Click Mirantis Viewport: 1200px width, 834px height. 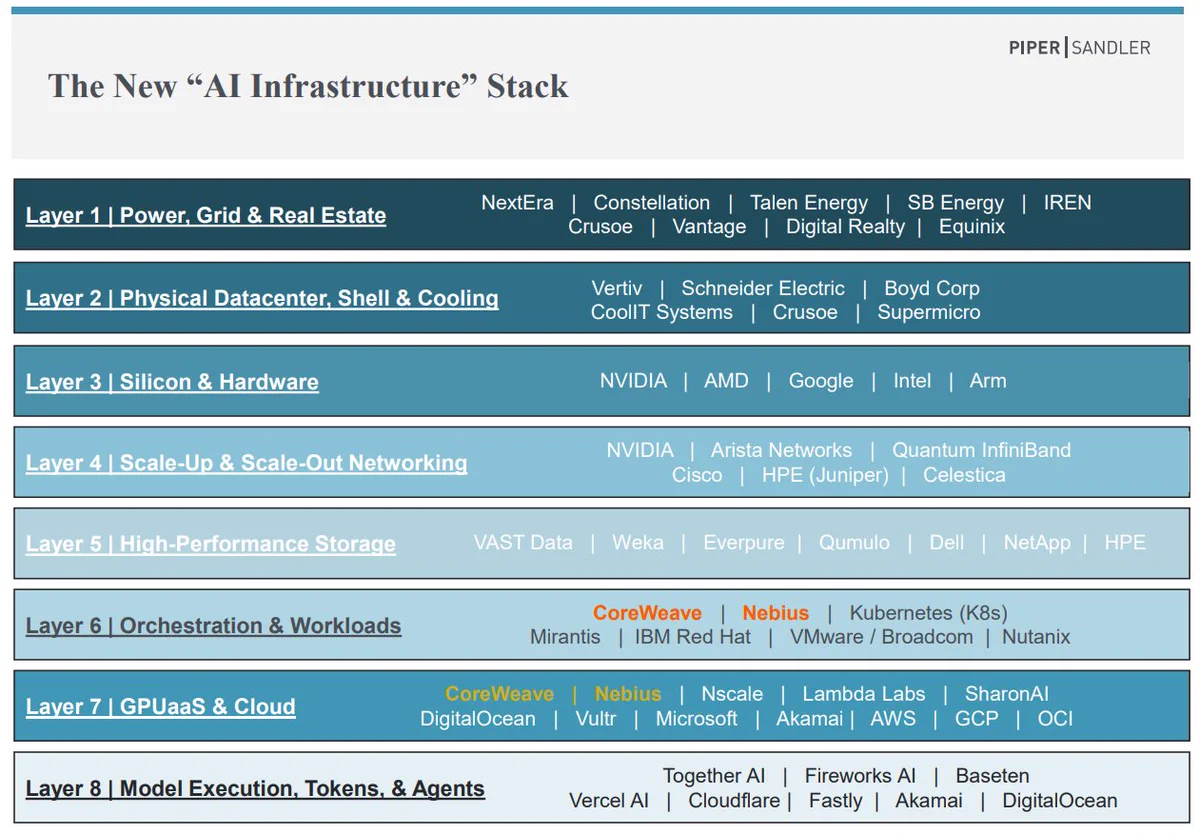(x=565, y=637)
